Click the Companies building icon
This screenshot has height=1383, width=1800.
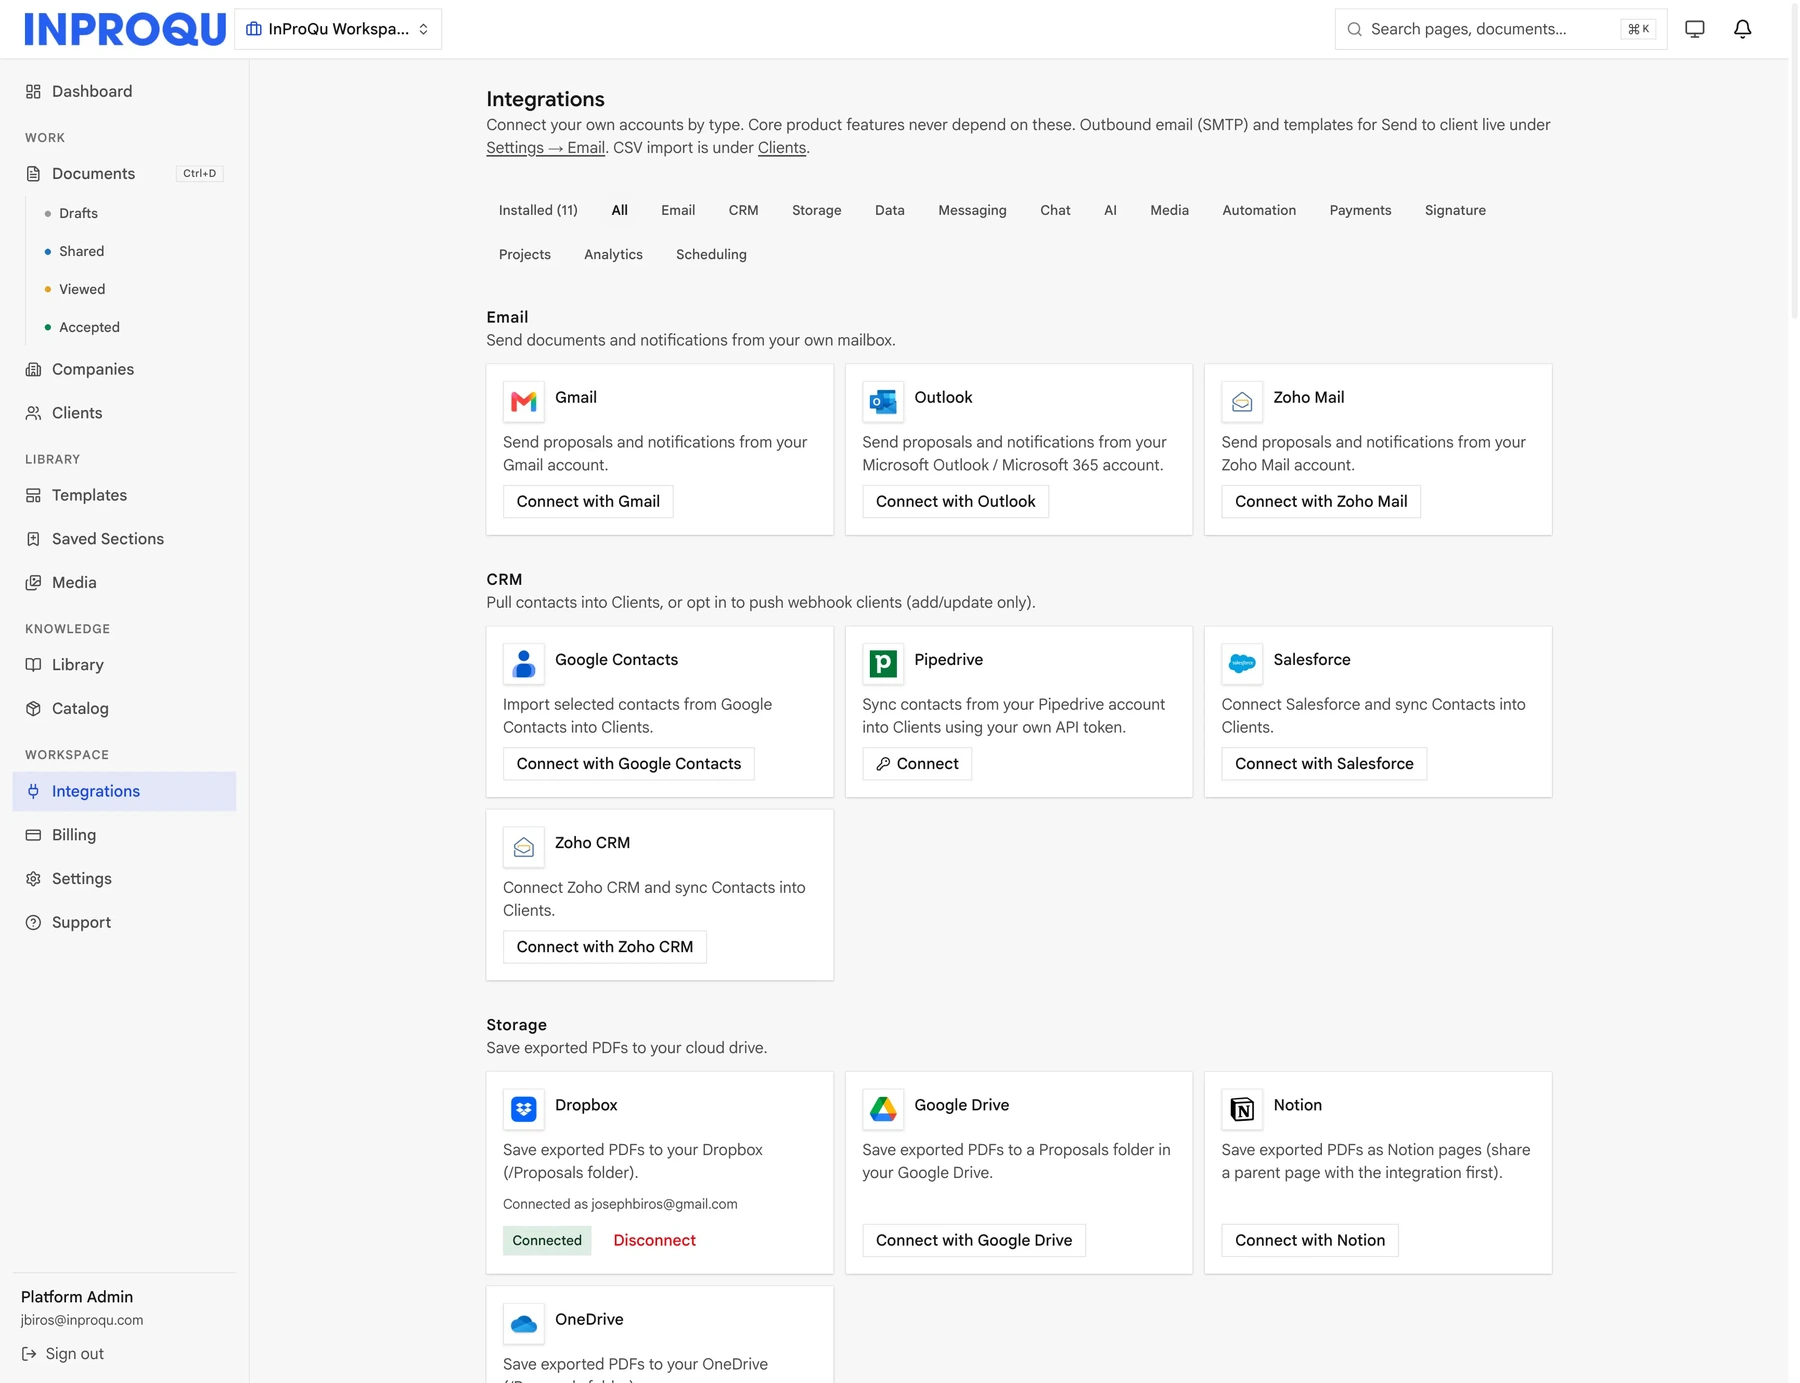pyautogui.click(x=33, y=369)
